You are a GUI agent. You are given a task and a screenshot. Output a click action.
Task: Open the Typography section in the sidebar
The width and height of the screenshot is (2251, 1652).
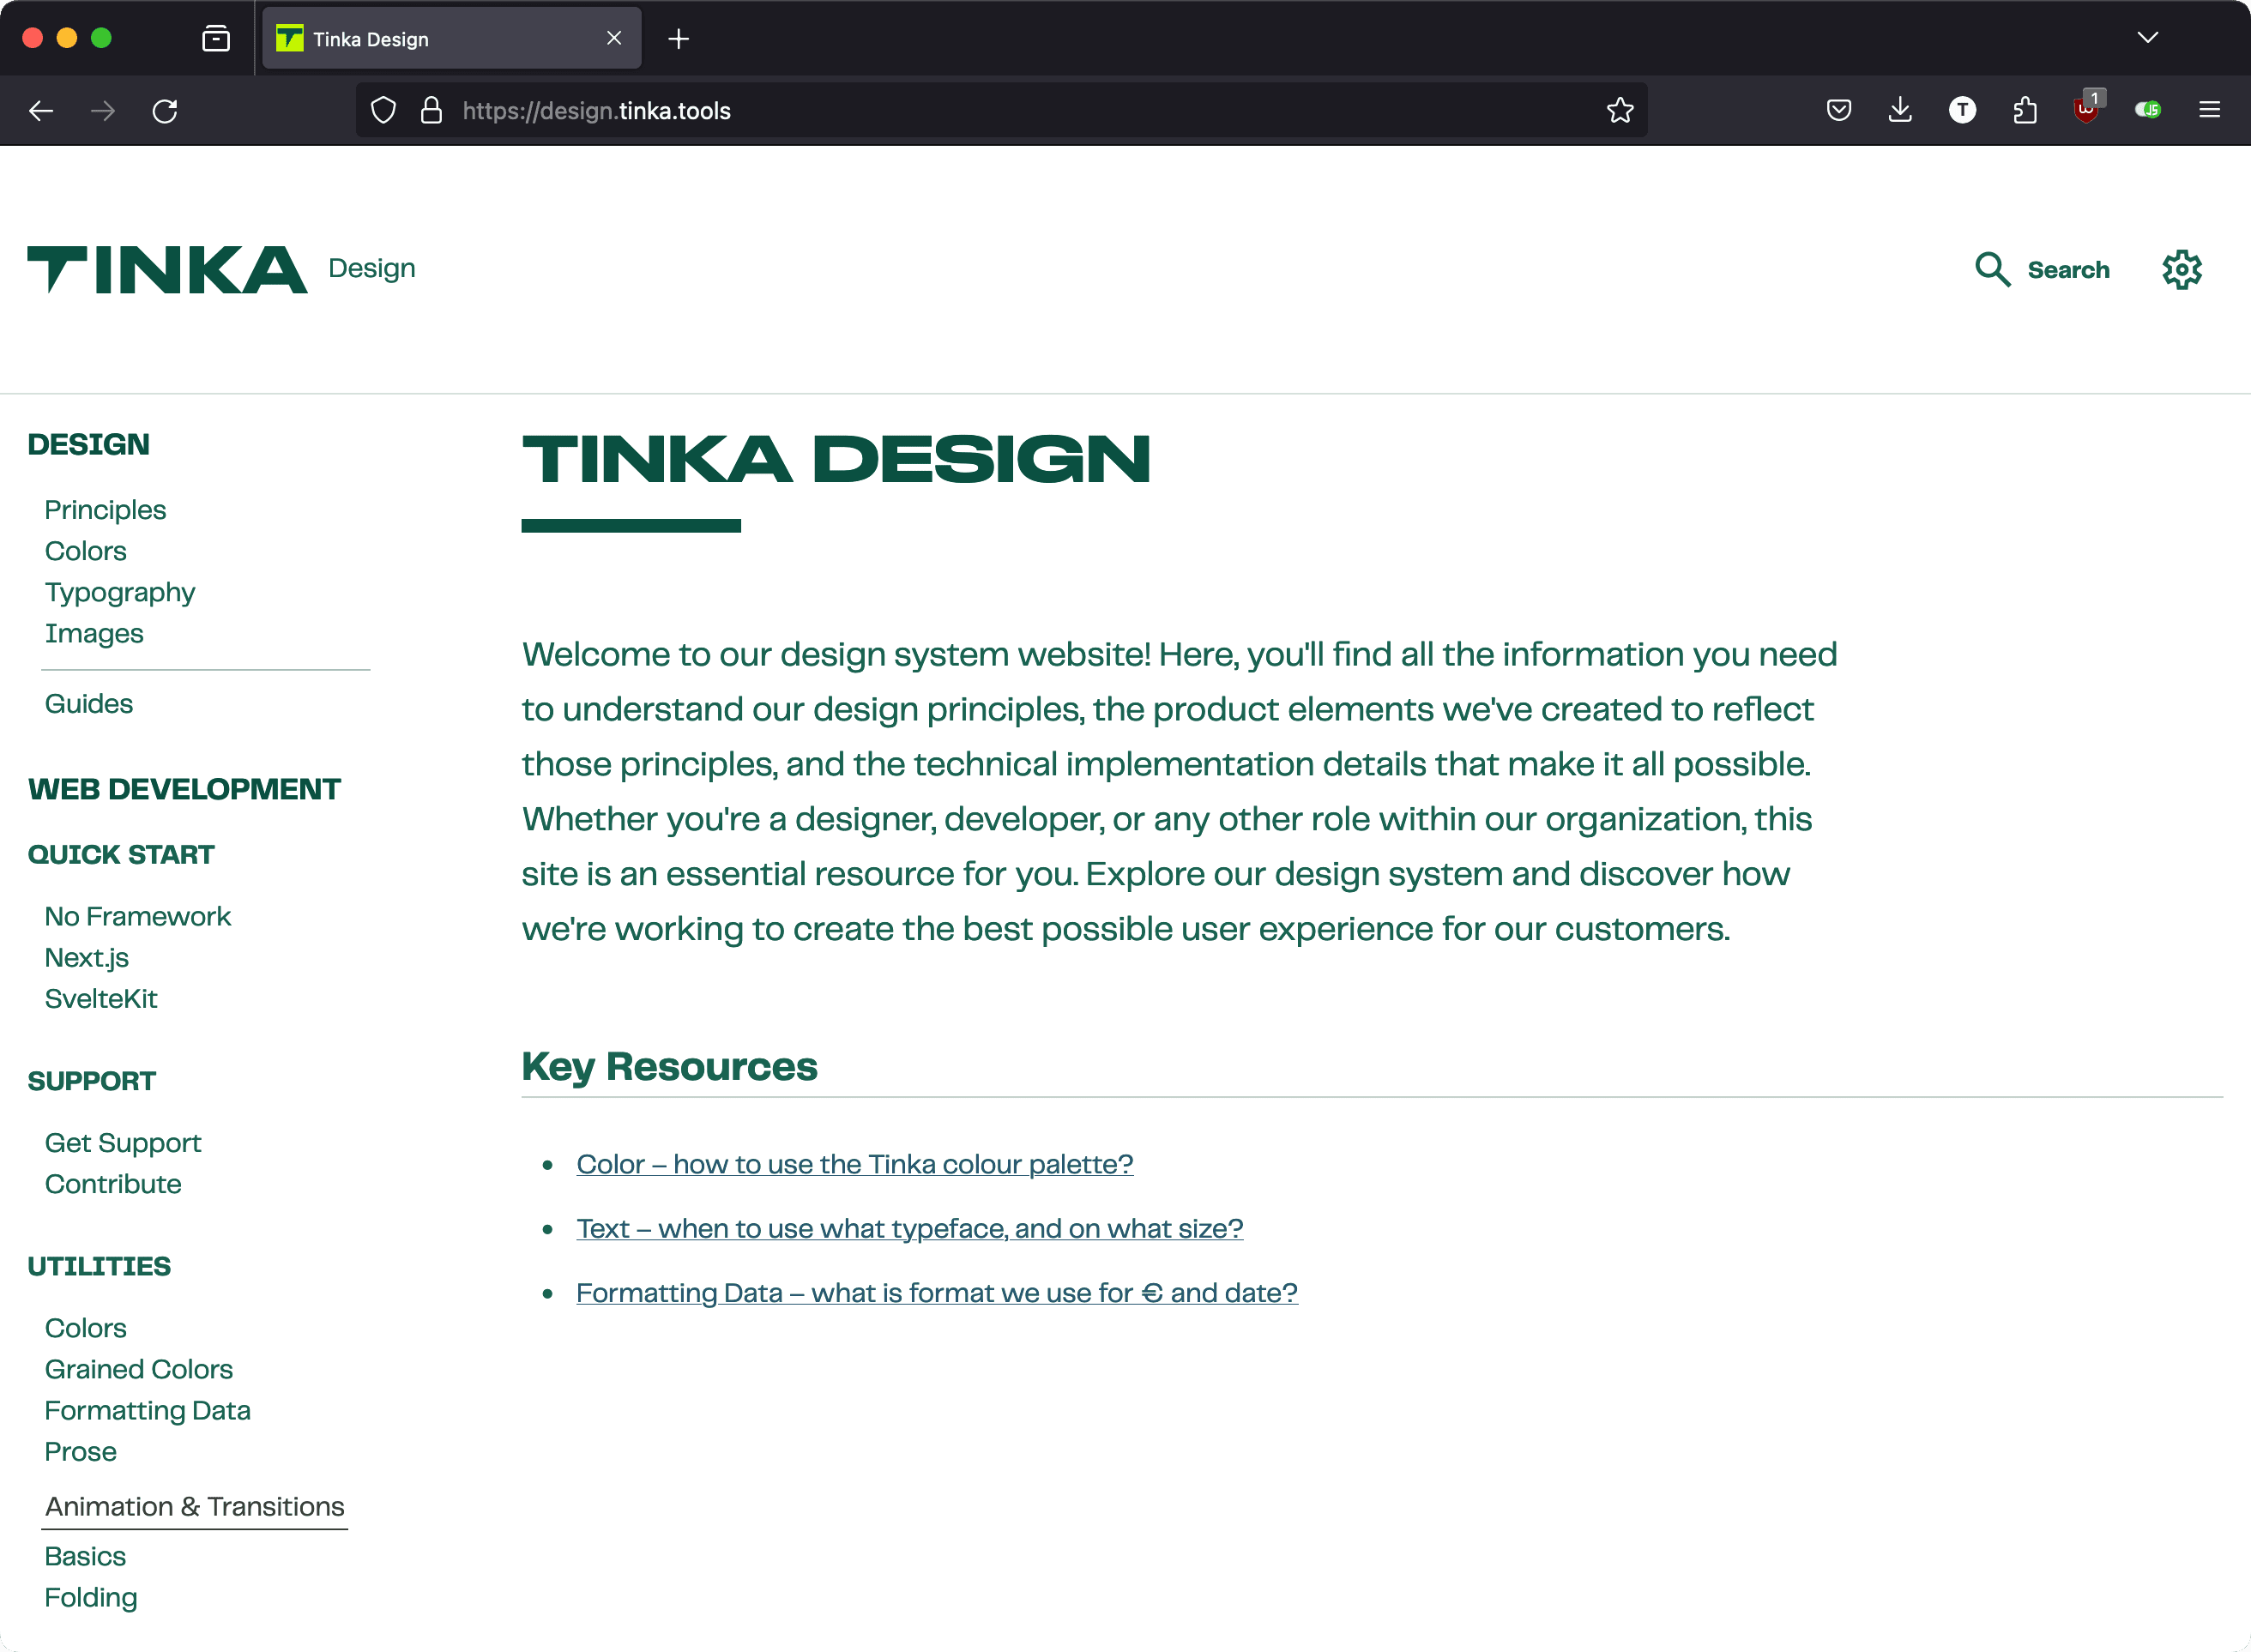click(x=119, y=591)
